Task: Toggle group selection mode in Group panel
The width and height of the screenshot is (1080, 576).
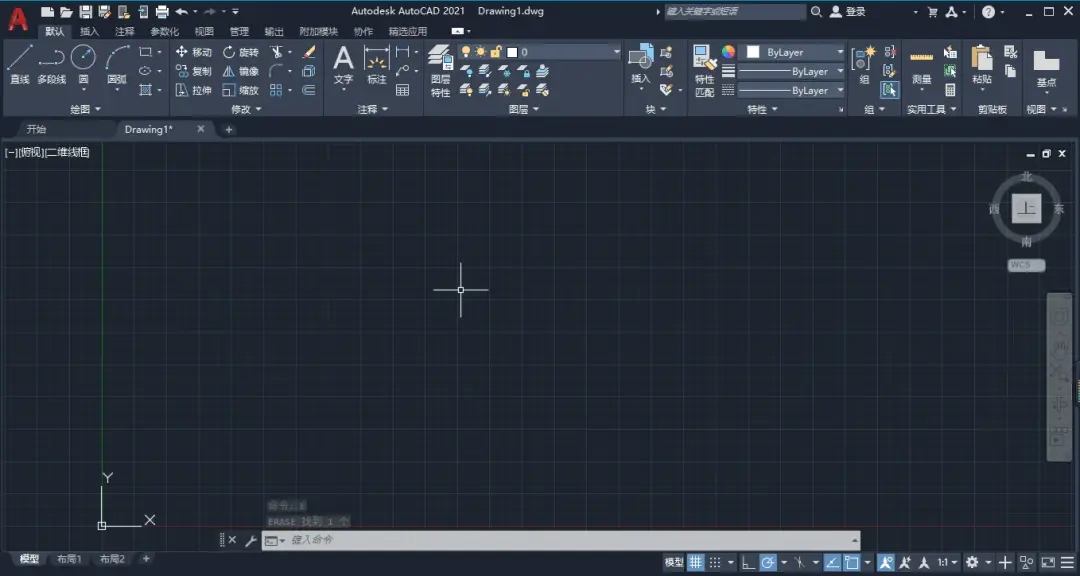Action: pyautogui.click(x=889, y=90)
